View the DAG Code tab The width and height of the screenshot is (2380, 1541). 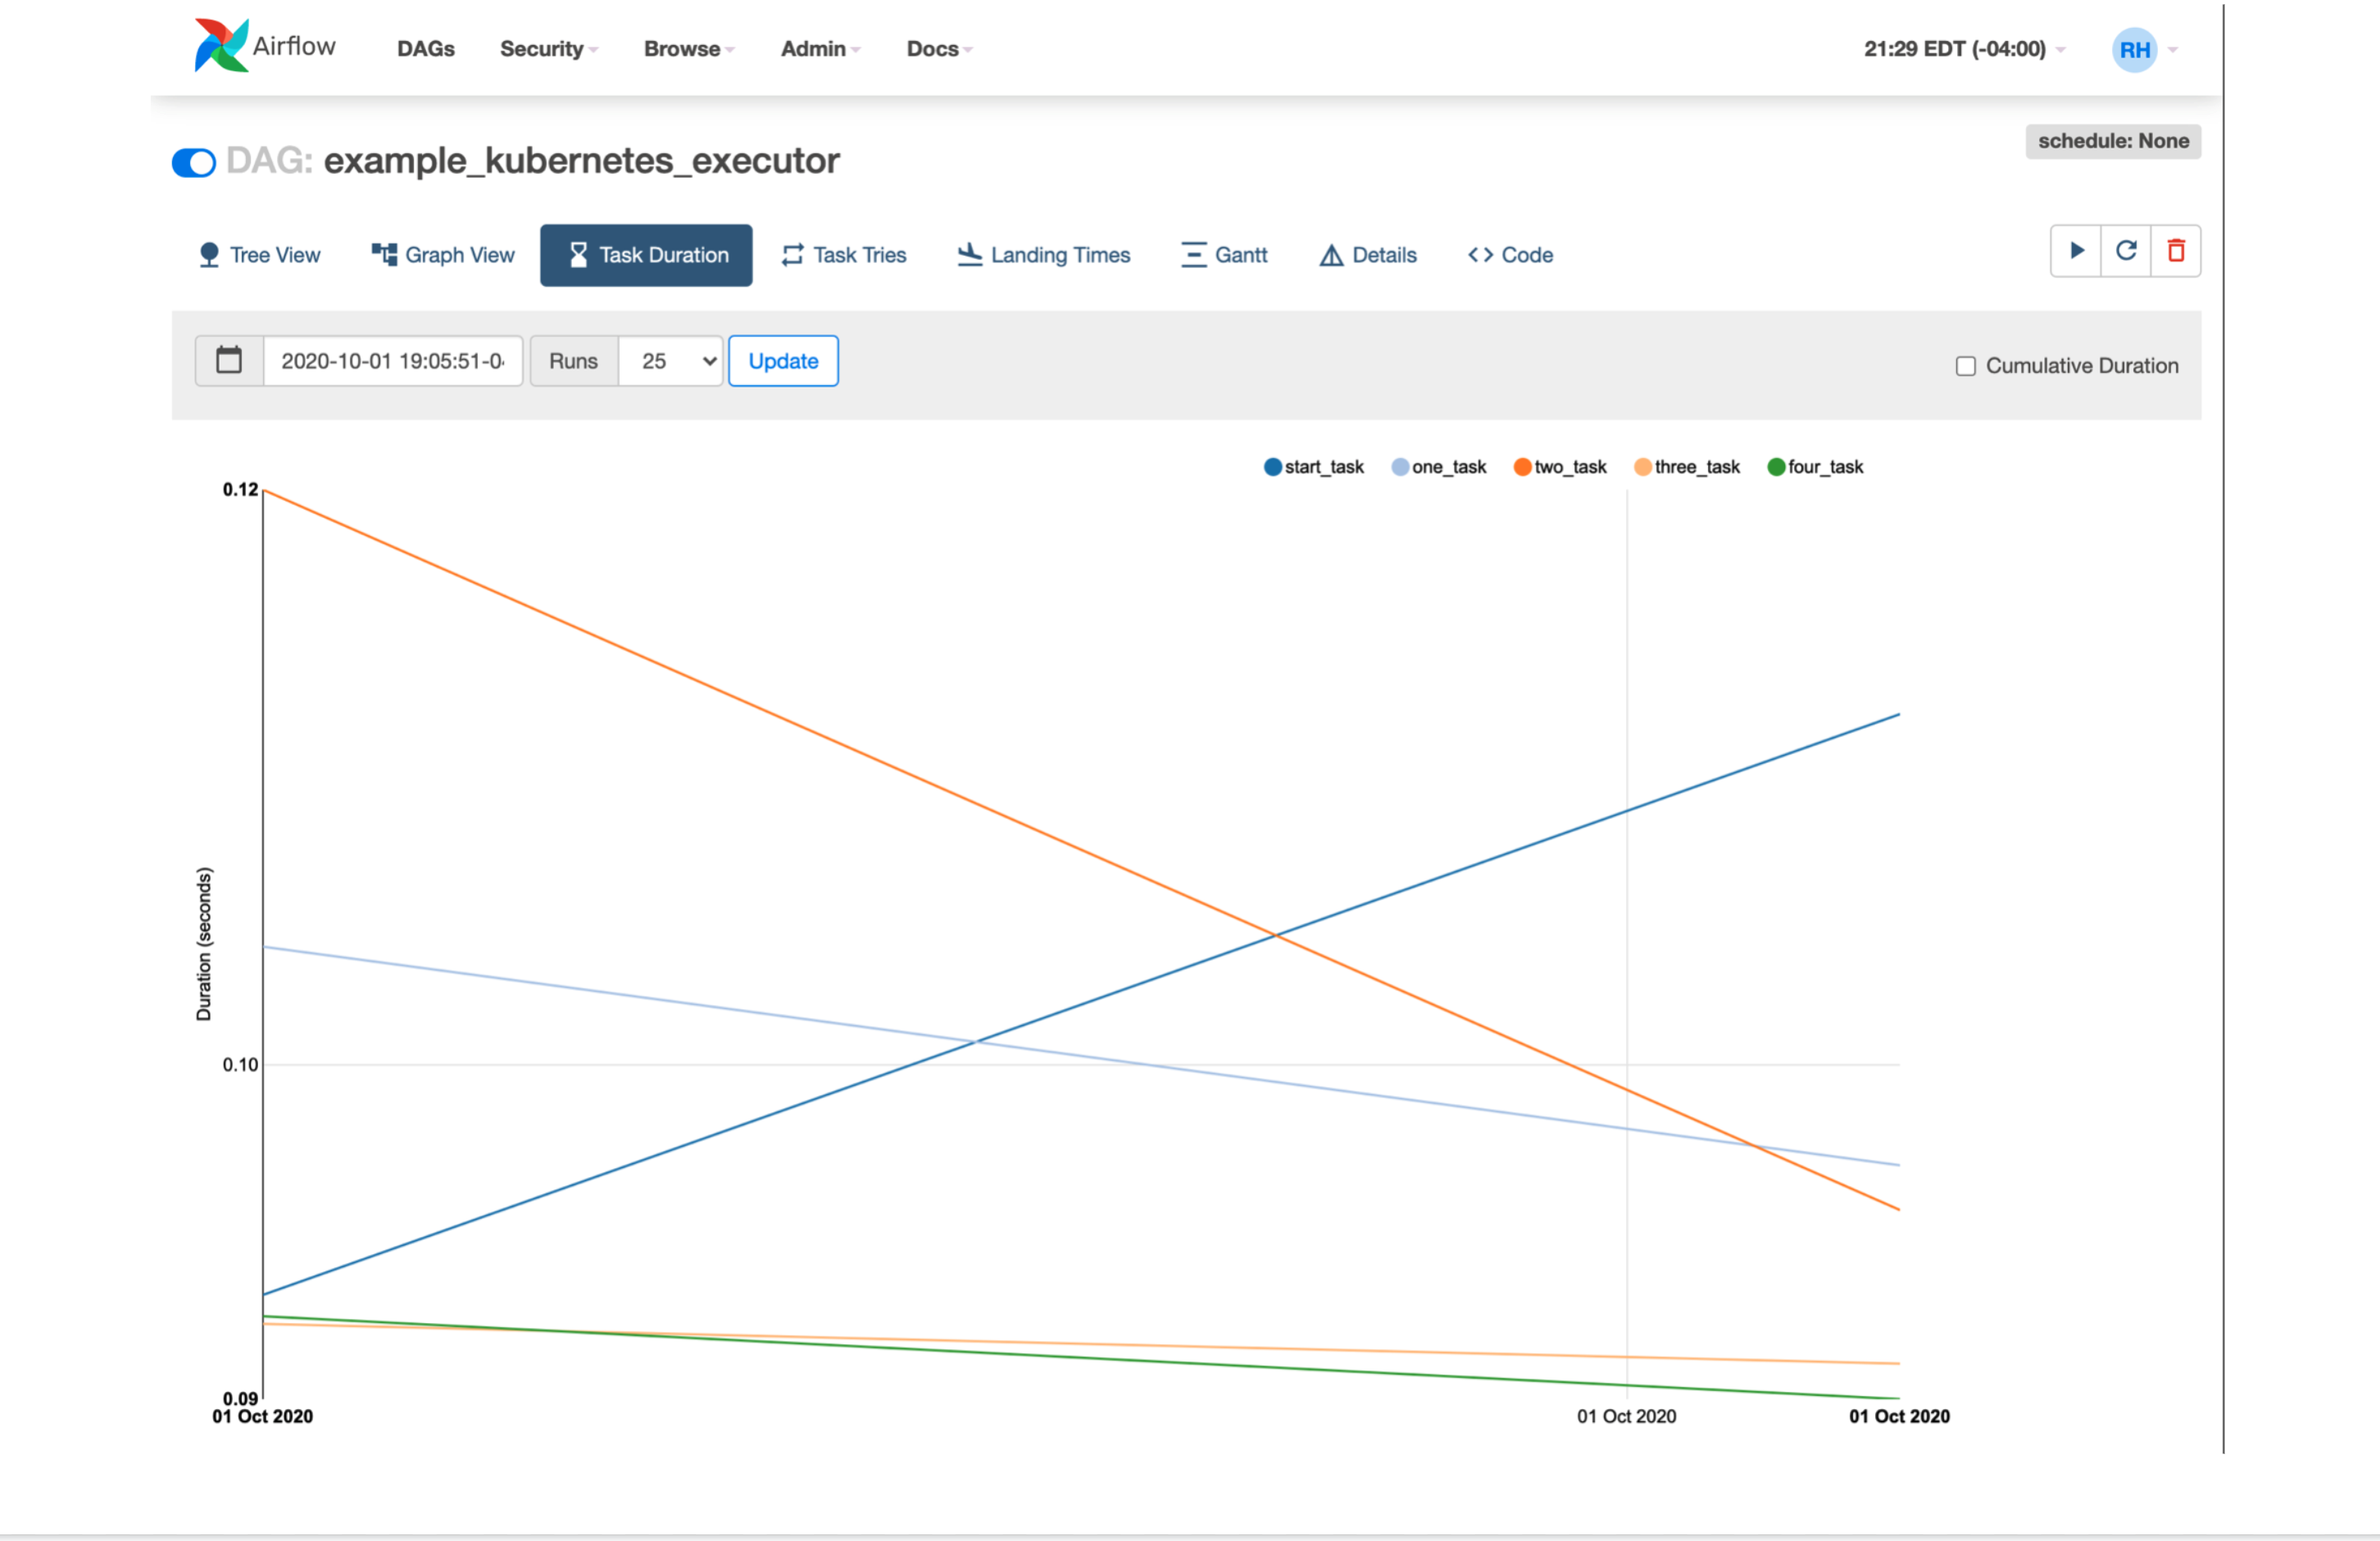(x=1510, y=255)
